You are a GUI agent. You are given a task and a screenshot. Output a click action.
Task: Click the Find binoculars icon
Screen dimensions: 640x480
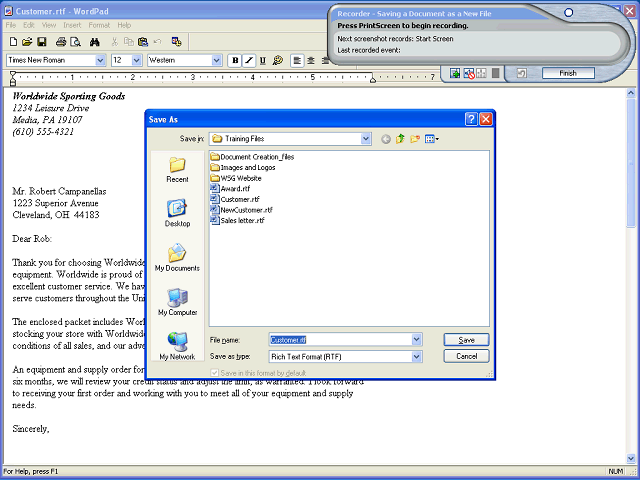[95, 42]
